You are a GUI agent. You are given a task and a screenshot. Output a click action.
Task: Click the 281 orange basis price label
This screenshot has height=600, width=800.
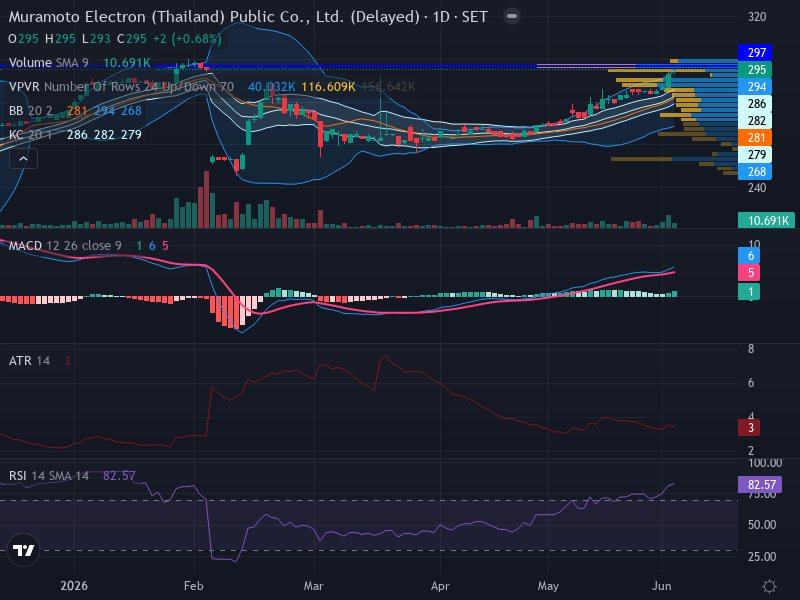pyautogui.click(x=755, y=137)
